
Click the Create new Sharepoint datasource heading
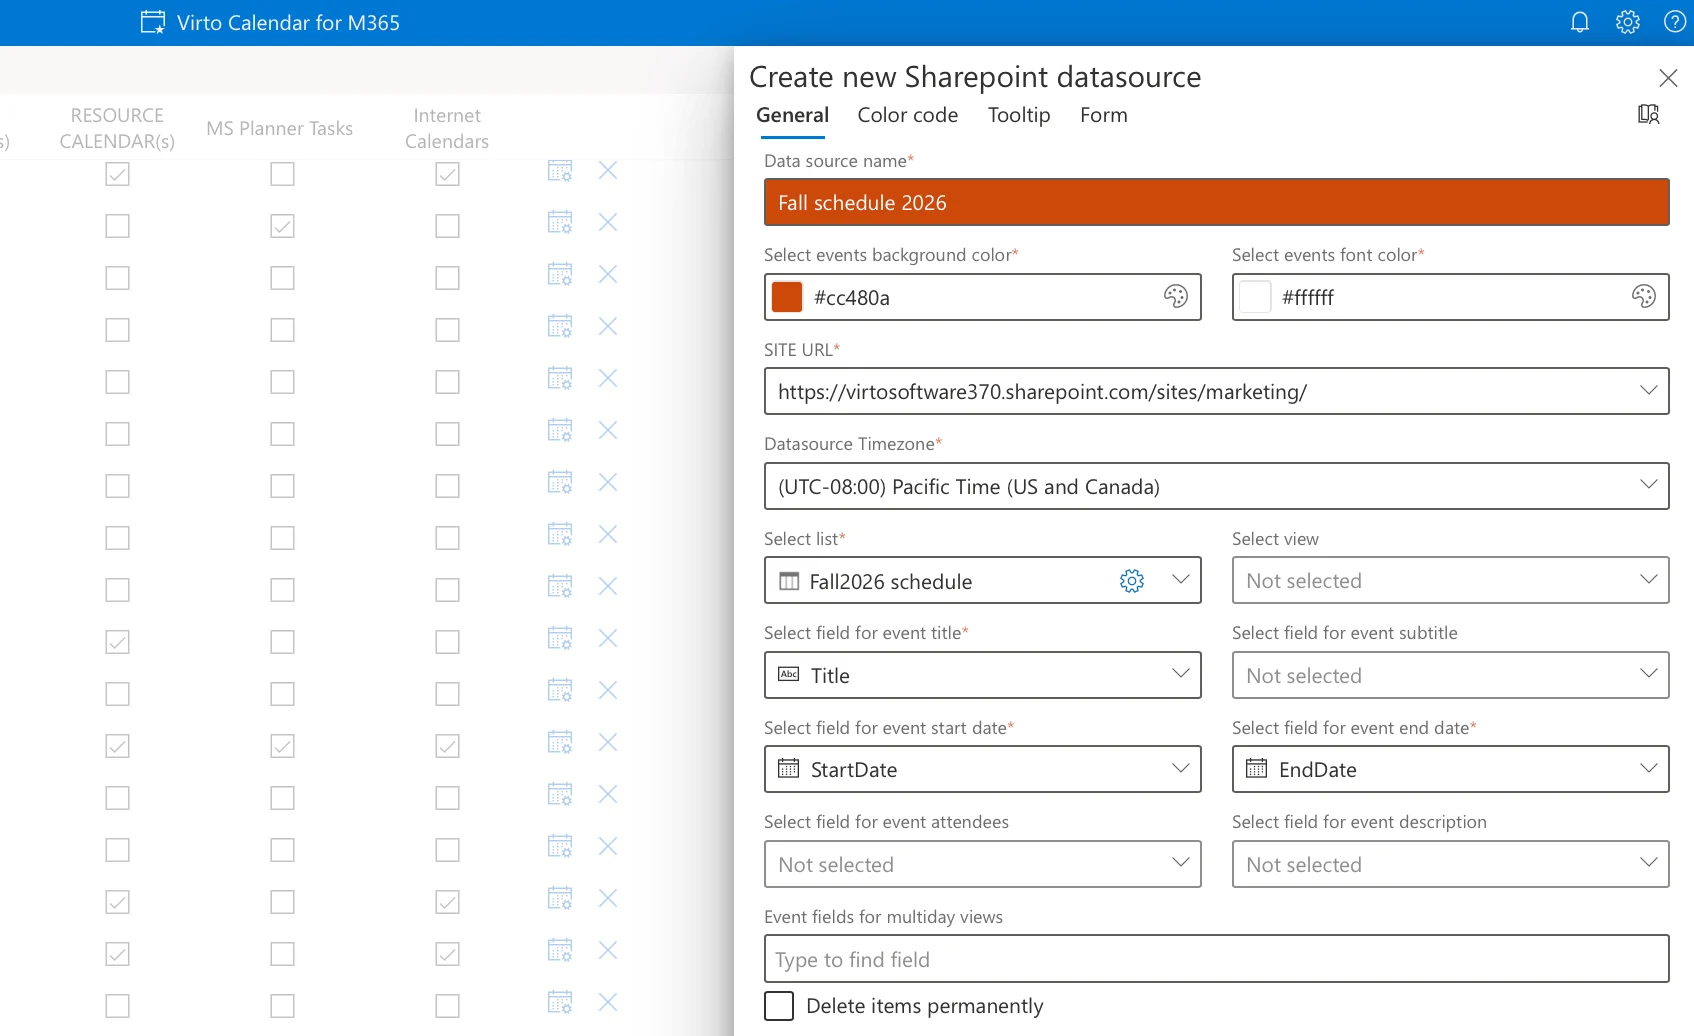coord(975,77)
